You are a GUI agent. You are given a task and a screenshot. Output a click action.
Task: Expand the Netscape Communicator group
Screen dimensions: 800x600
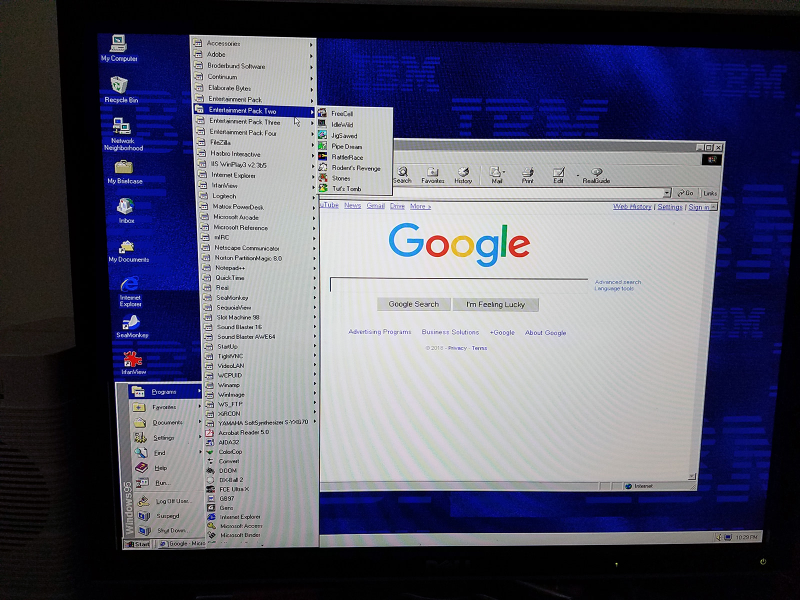258,248
